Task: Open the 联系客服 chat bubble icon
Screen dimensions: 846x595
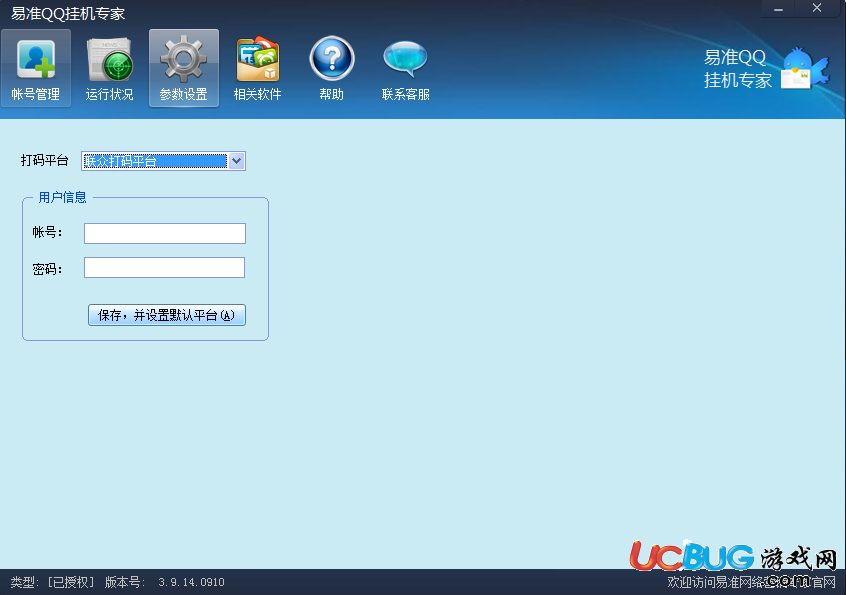Action: coord(405,69)
